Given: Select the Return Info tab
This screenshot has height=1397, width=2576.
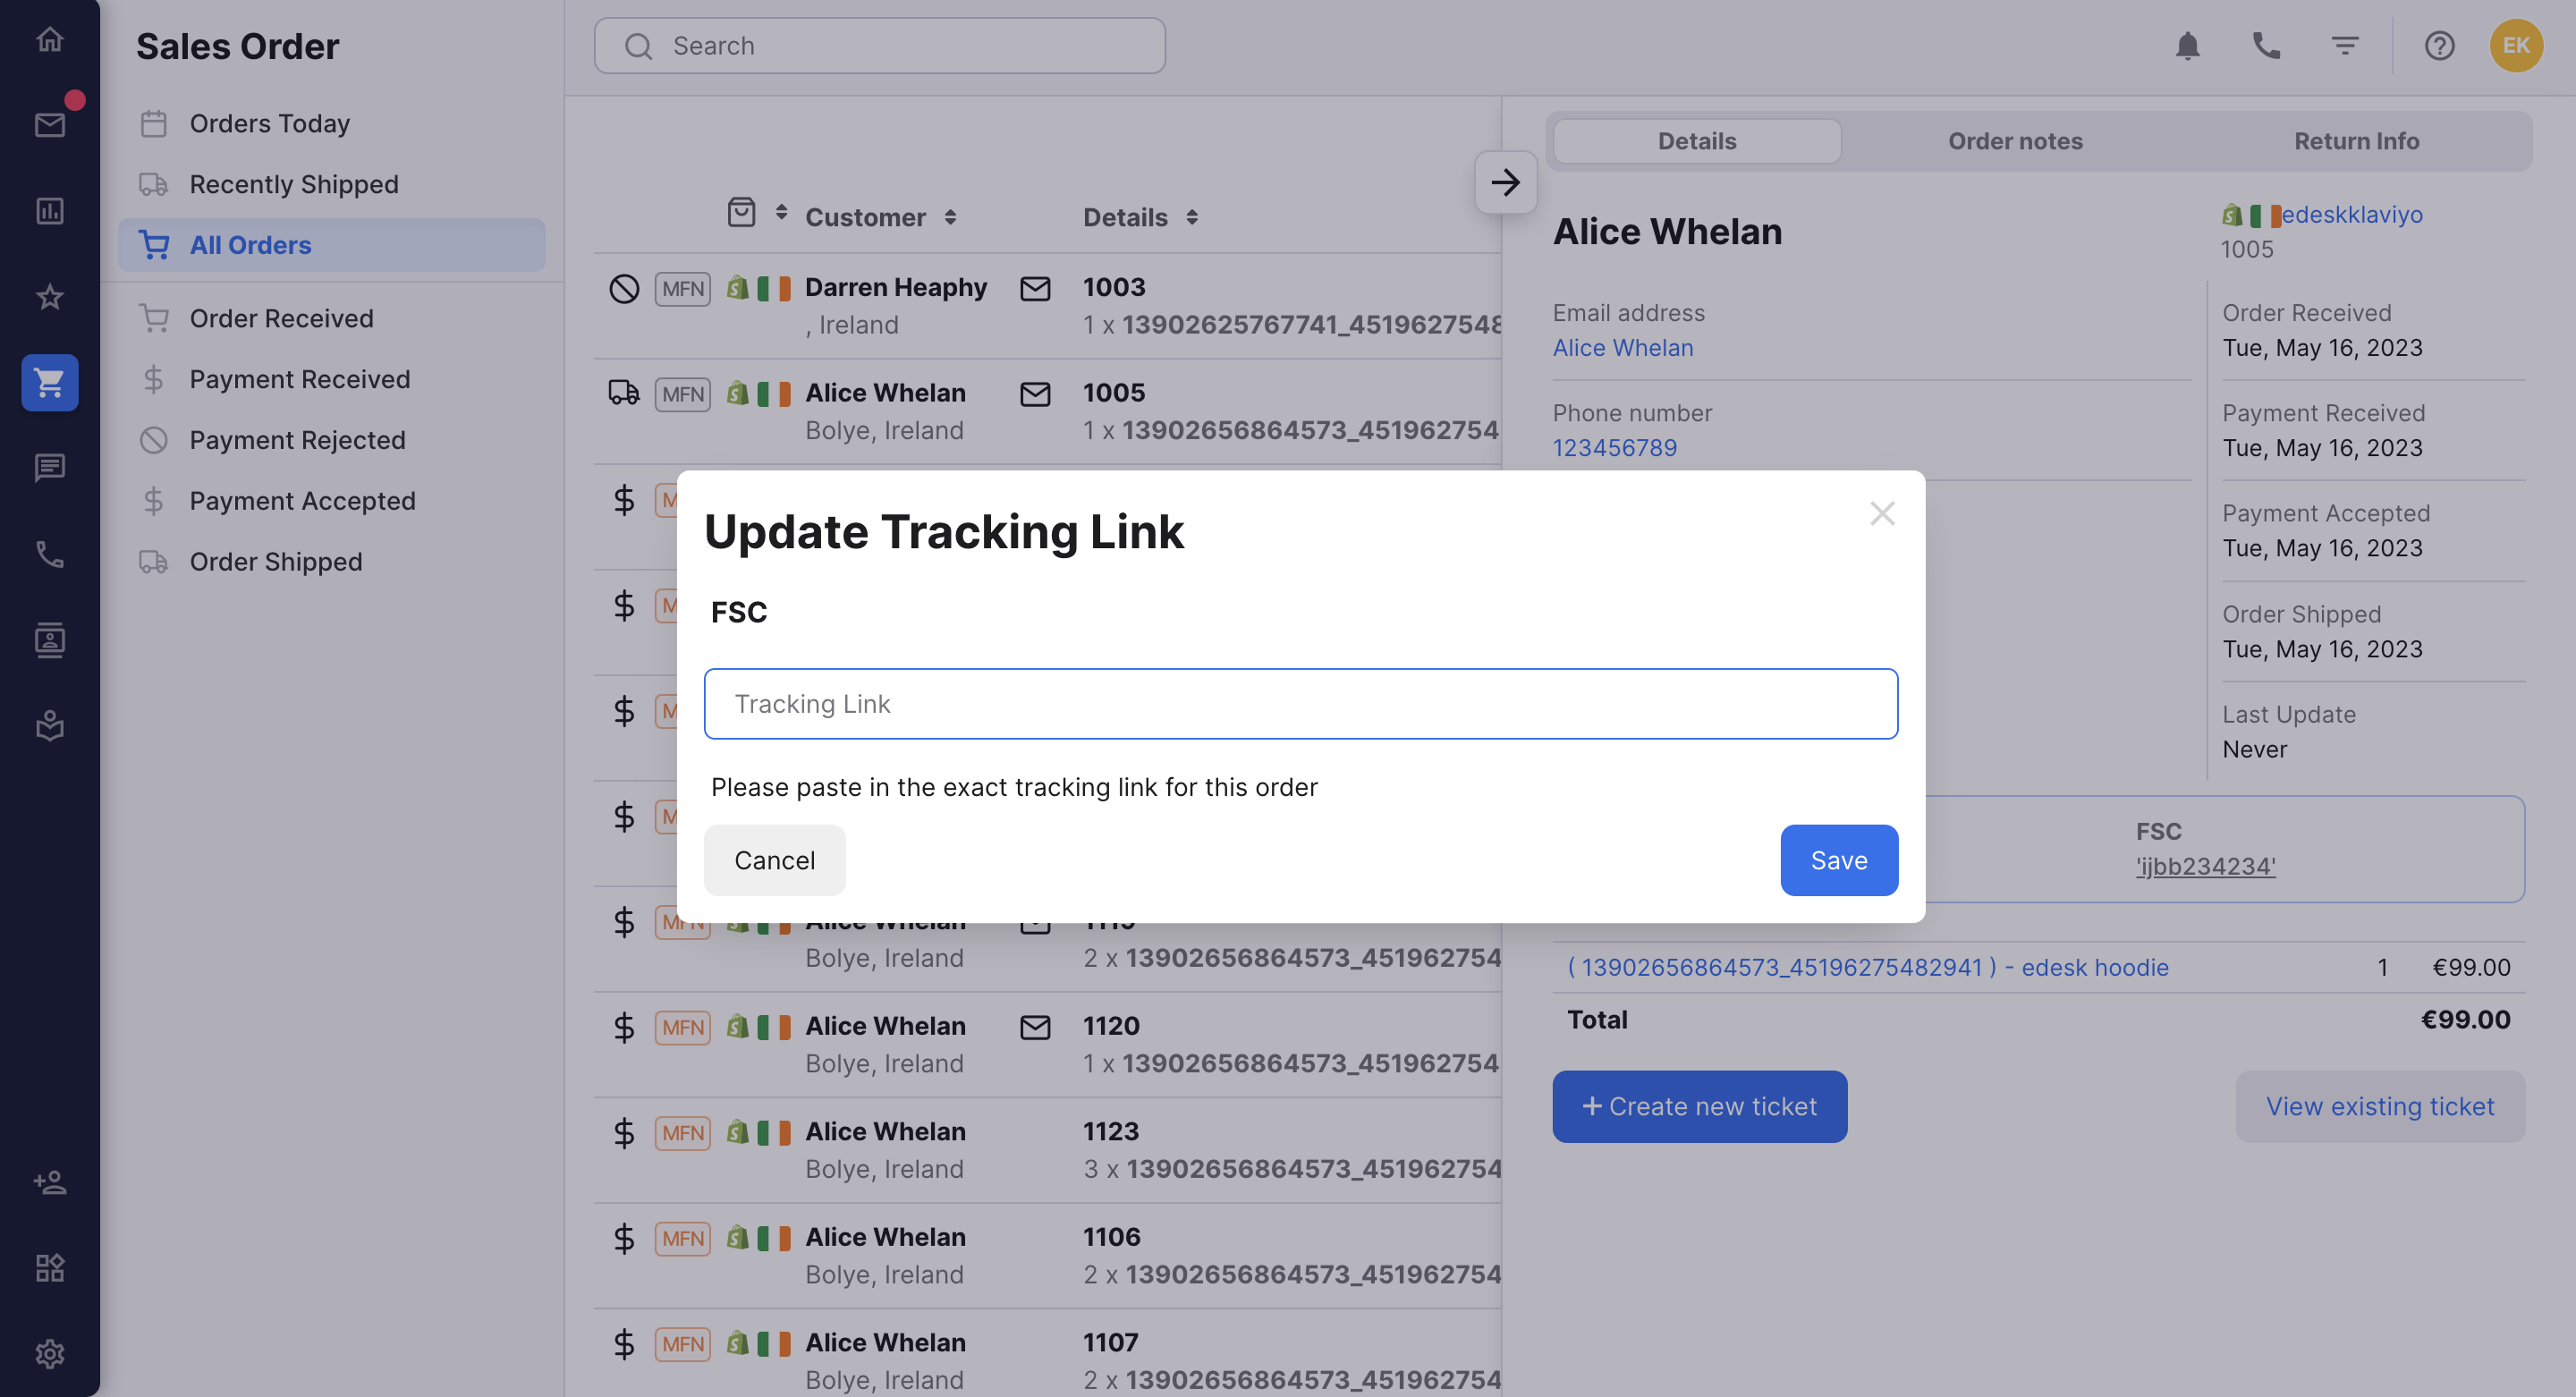Looking at the screenshot, I should 2356,141.
